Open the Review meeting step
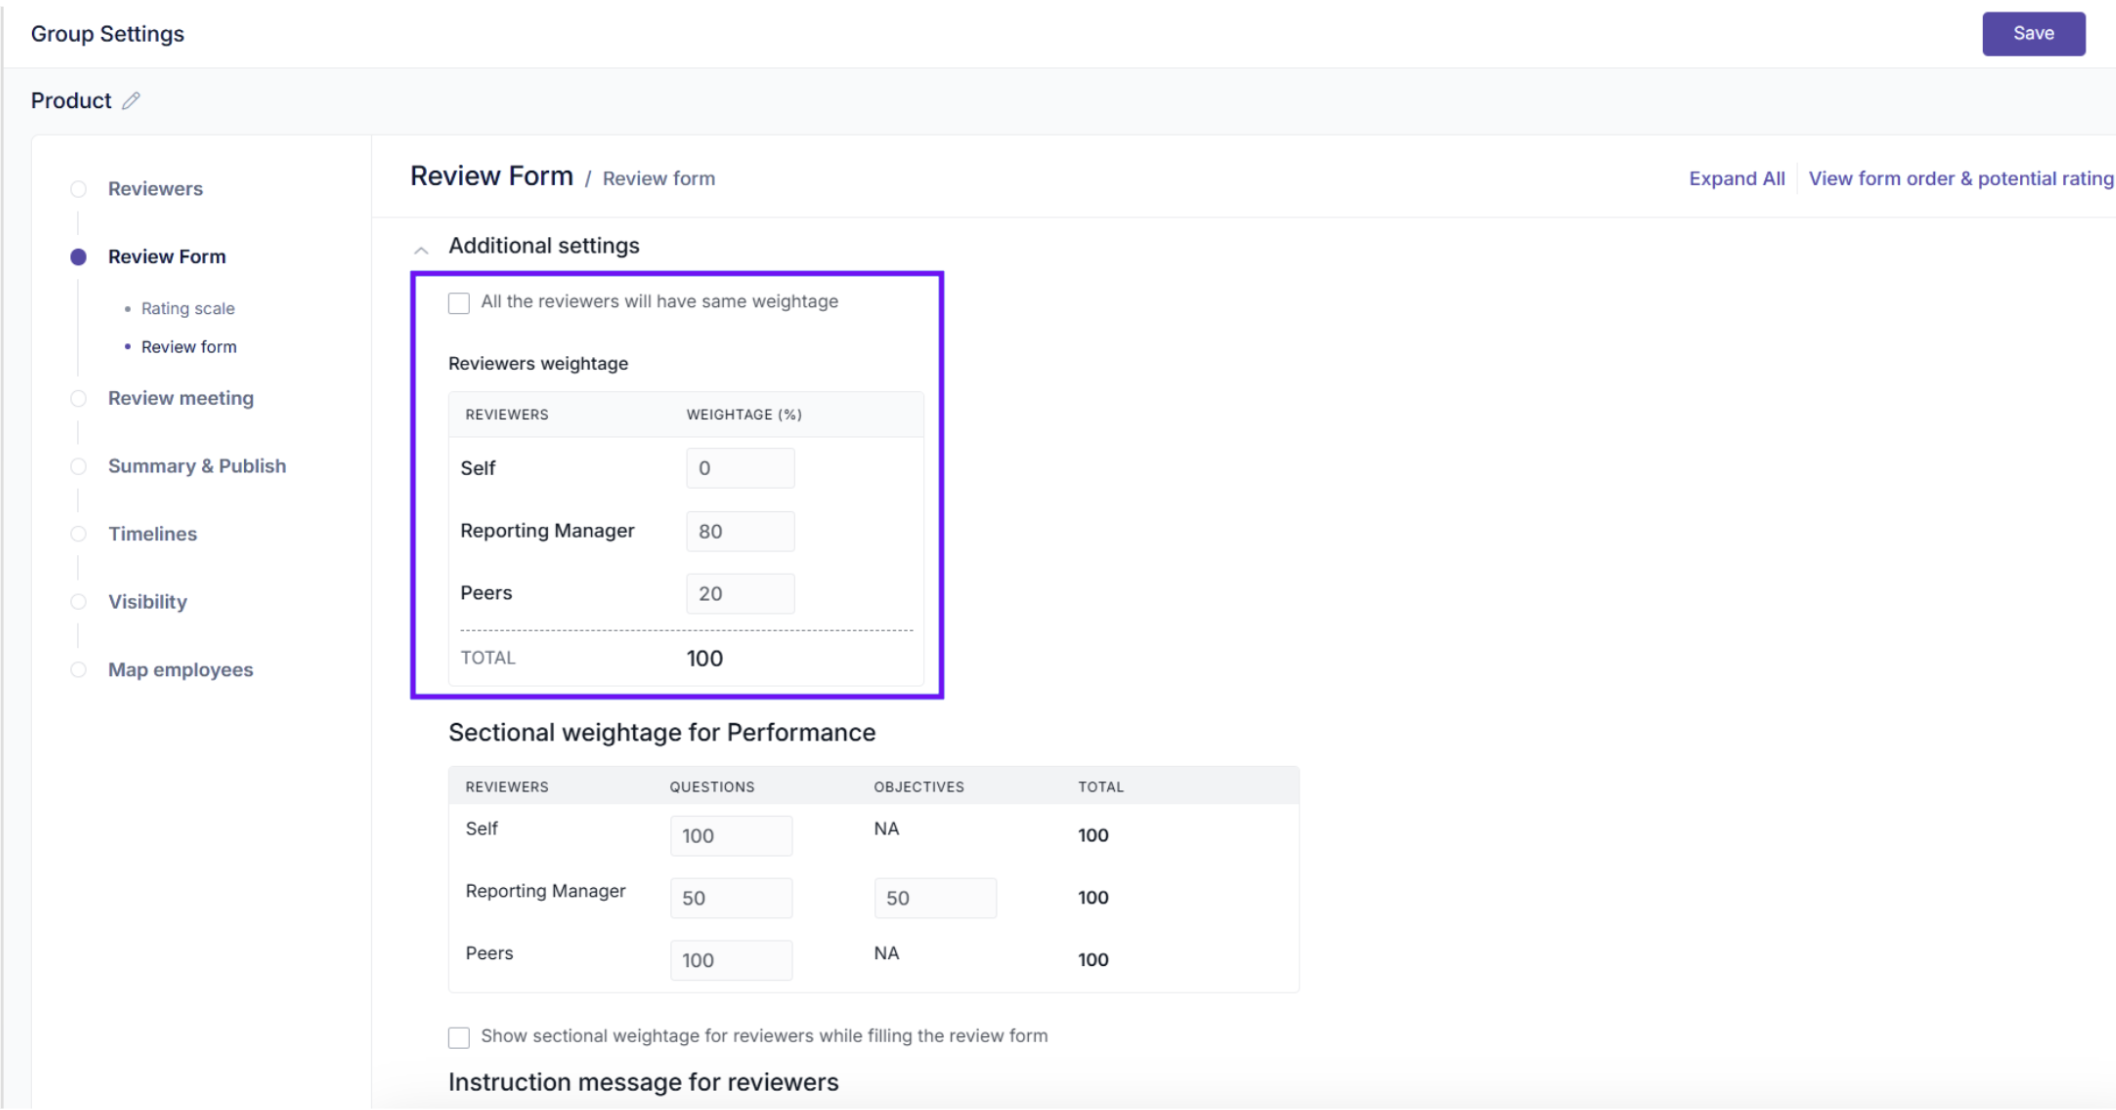The height and width of the screenshot is (1110, 2116). click(x=180, y=398)
